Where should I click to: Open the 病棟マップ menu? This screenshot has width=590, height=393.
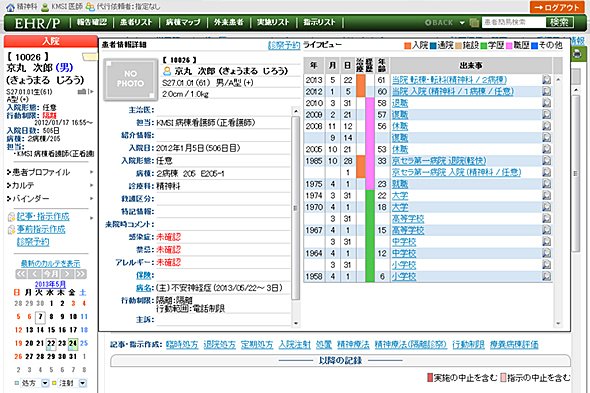coord(183,23)
